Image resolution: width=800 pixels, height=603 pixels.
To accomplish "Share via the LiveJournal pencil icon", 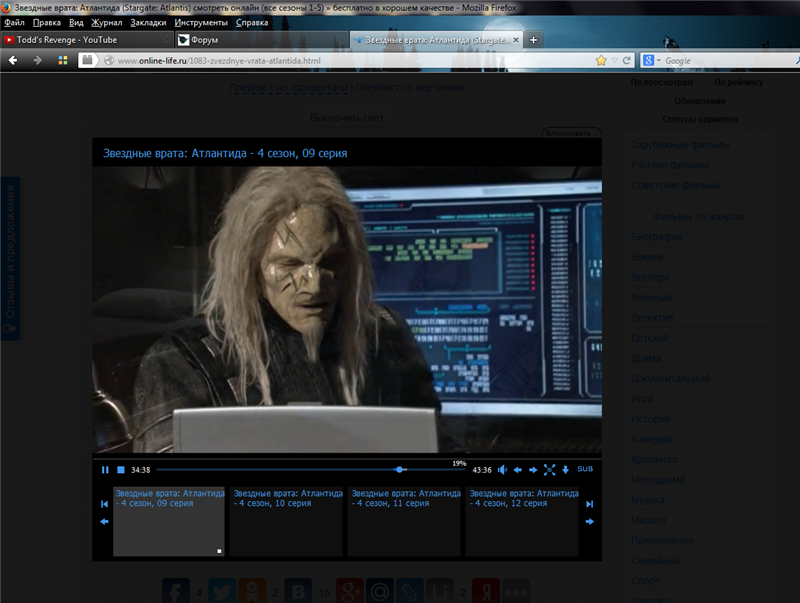I will click(x=410, y=591).
